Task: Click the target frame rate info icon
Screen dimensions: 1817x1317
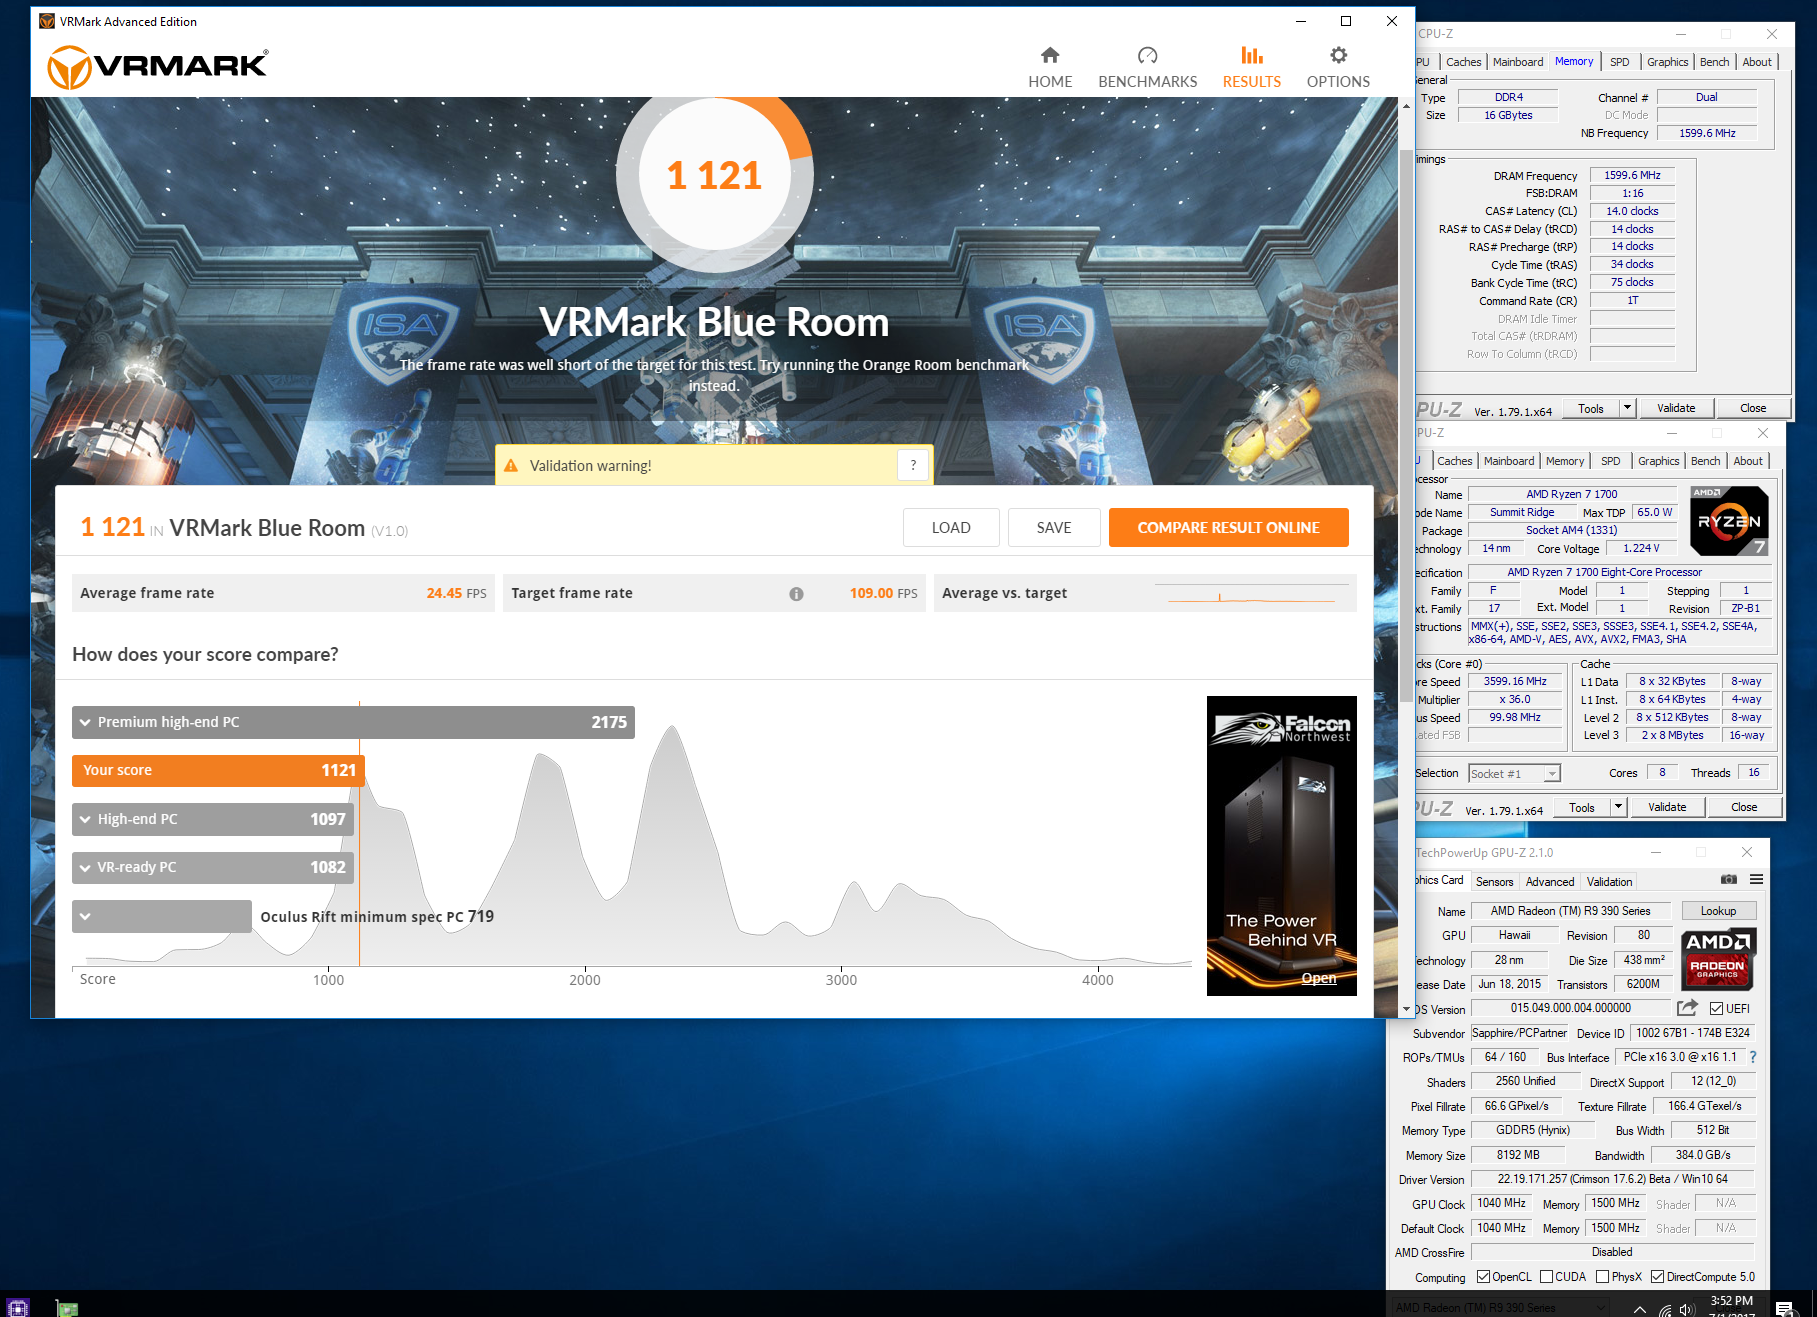Action: tap(796, 594)
